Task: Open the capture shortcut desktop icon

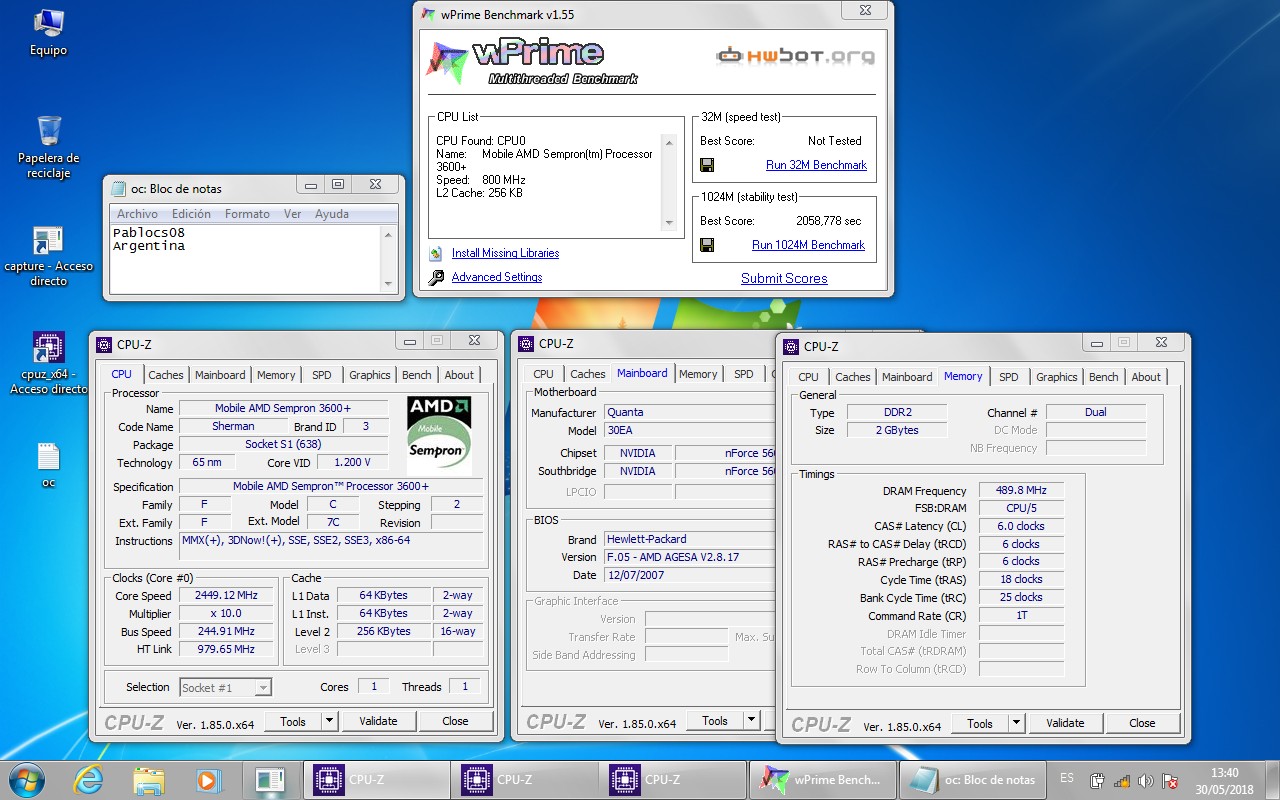Action: click(x=48, y=255)
